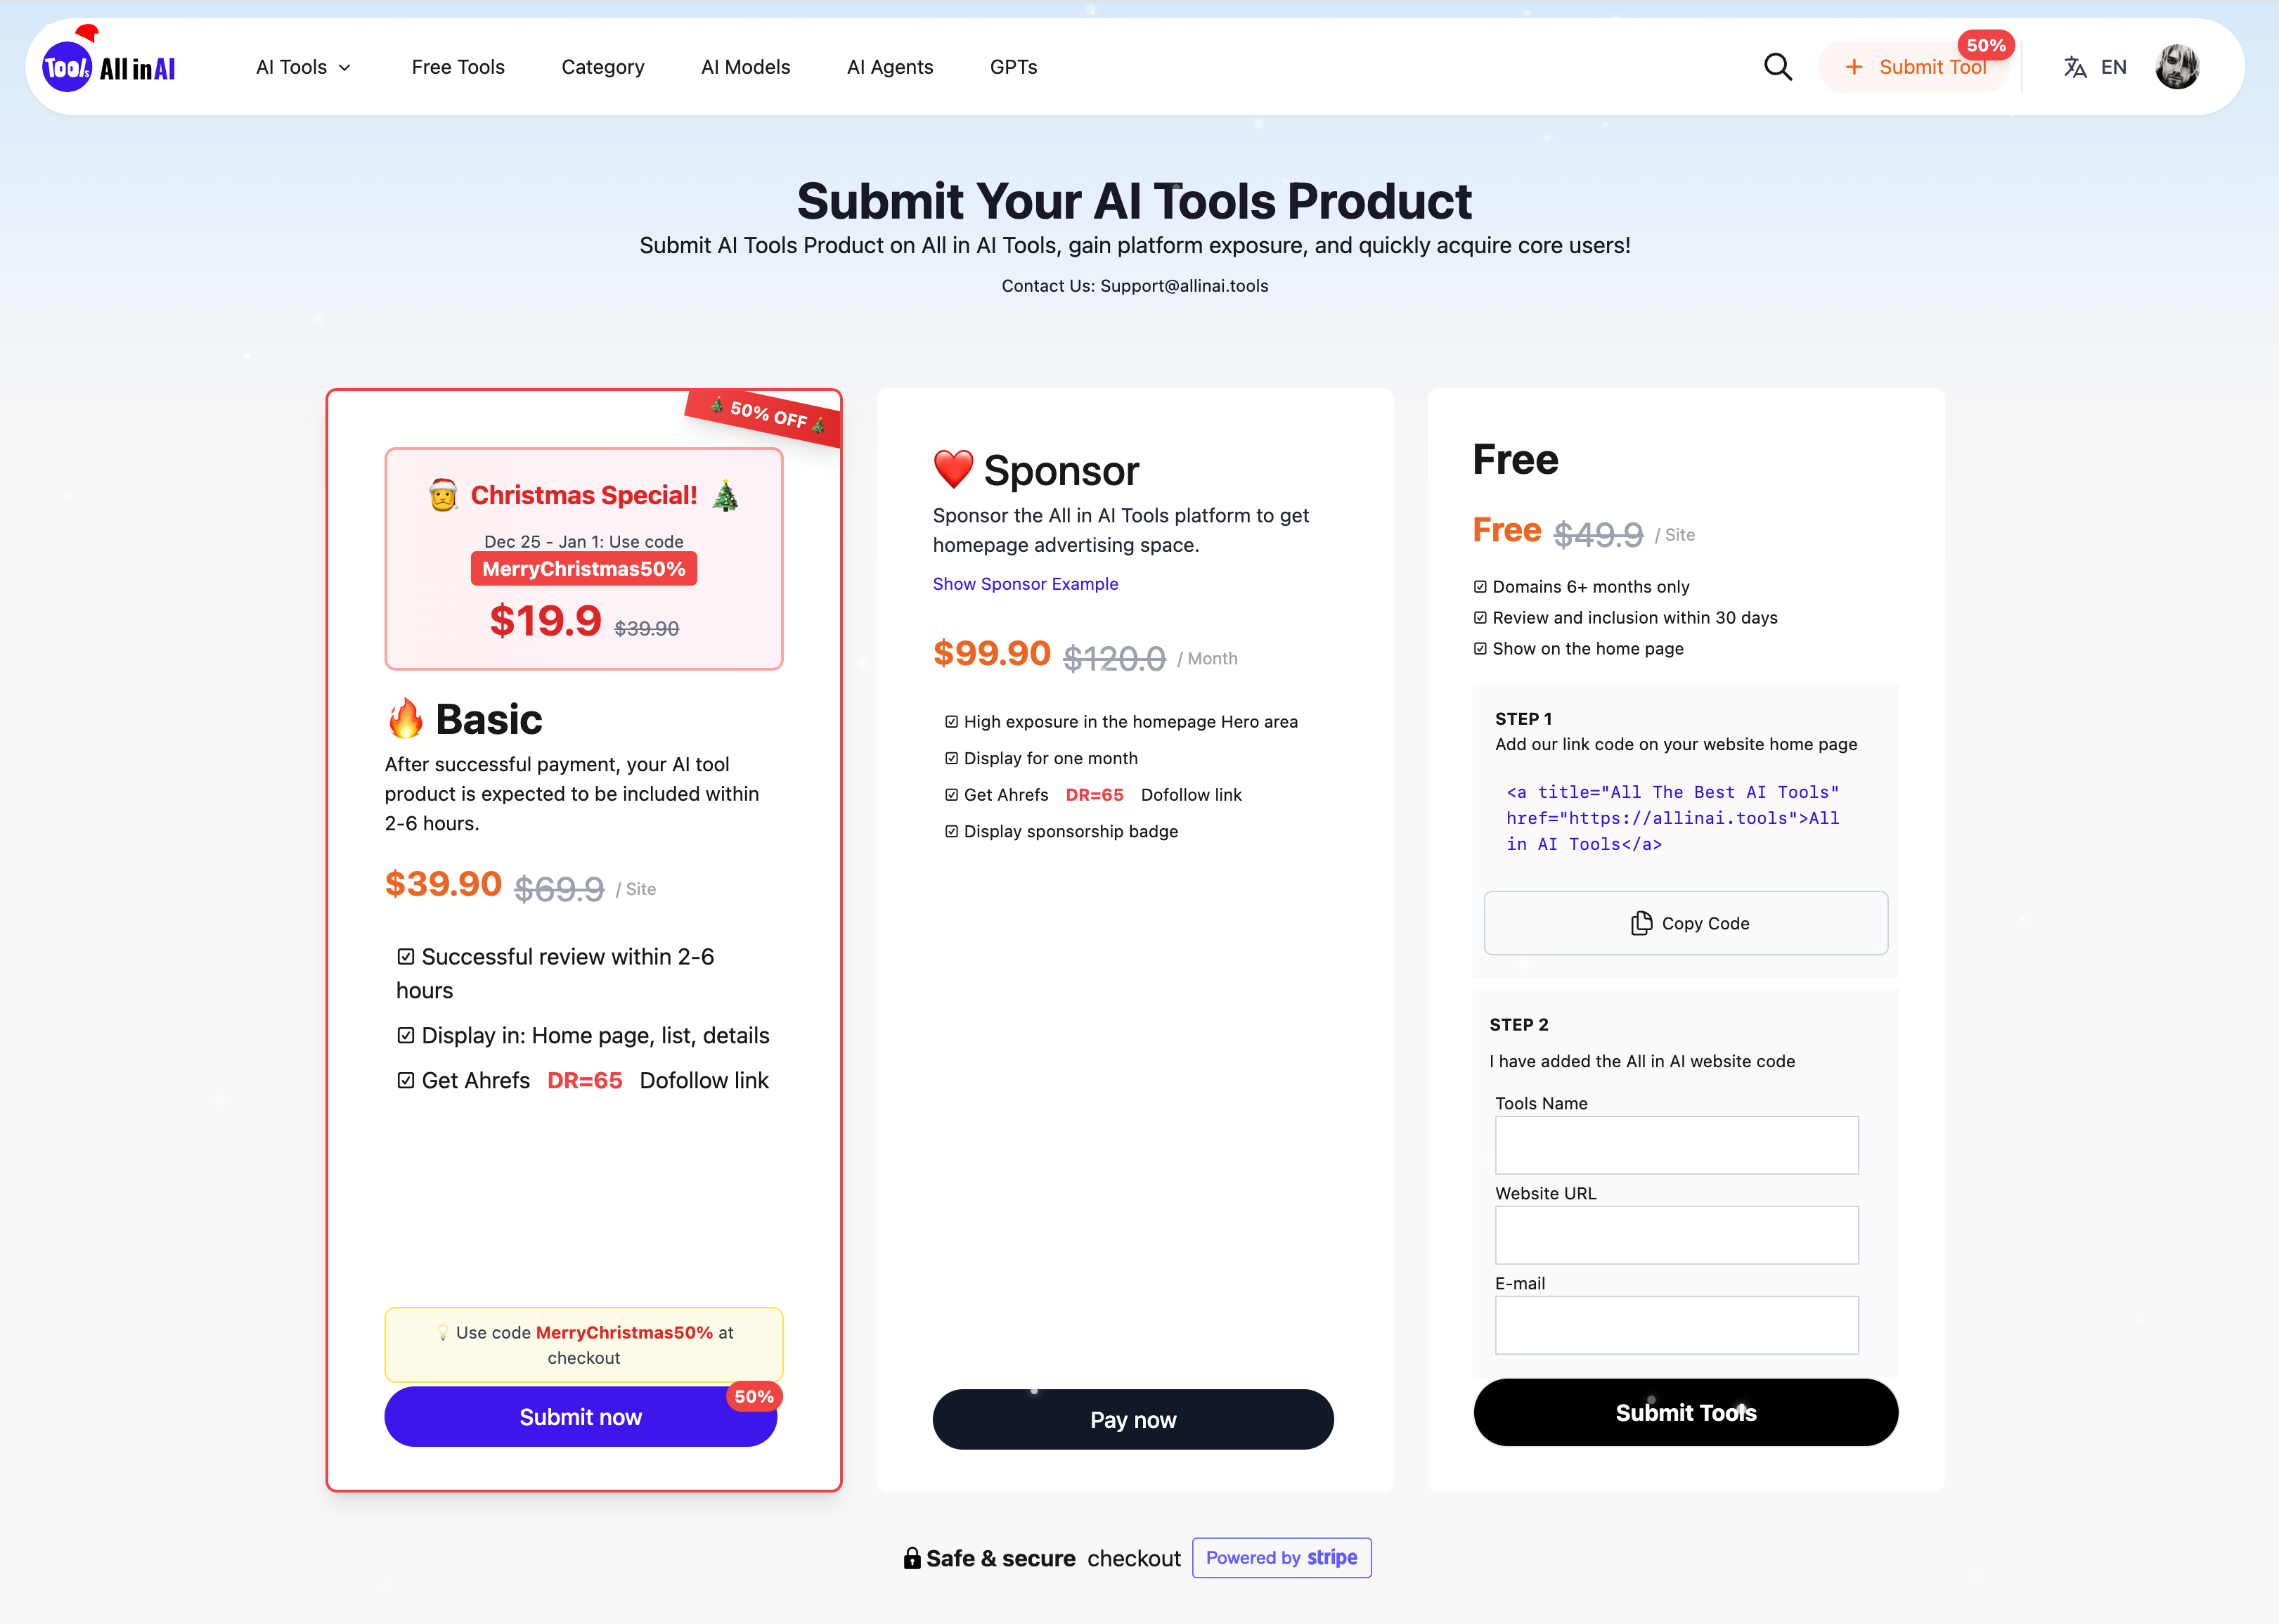Click the Show Sponsor Example link
2279x1624 pixels.
[1025, 584]
